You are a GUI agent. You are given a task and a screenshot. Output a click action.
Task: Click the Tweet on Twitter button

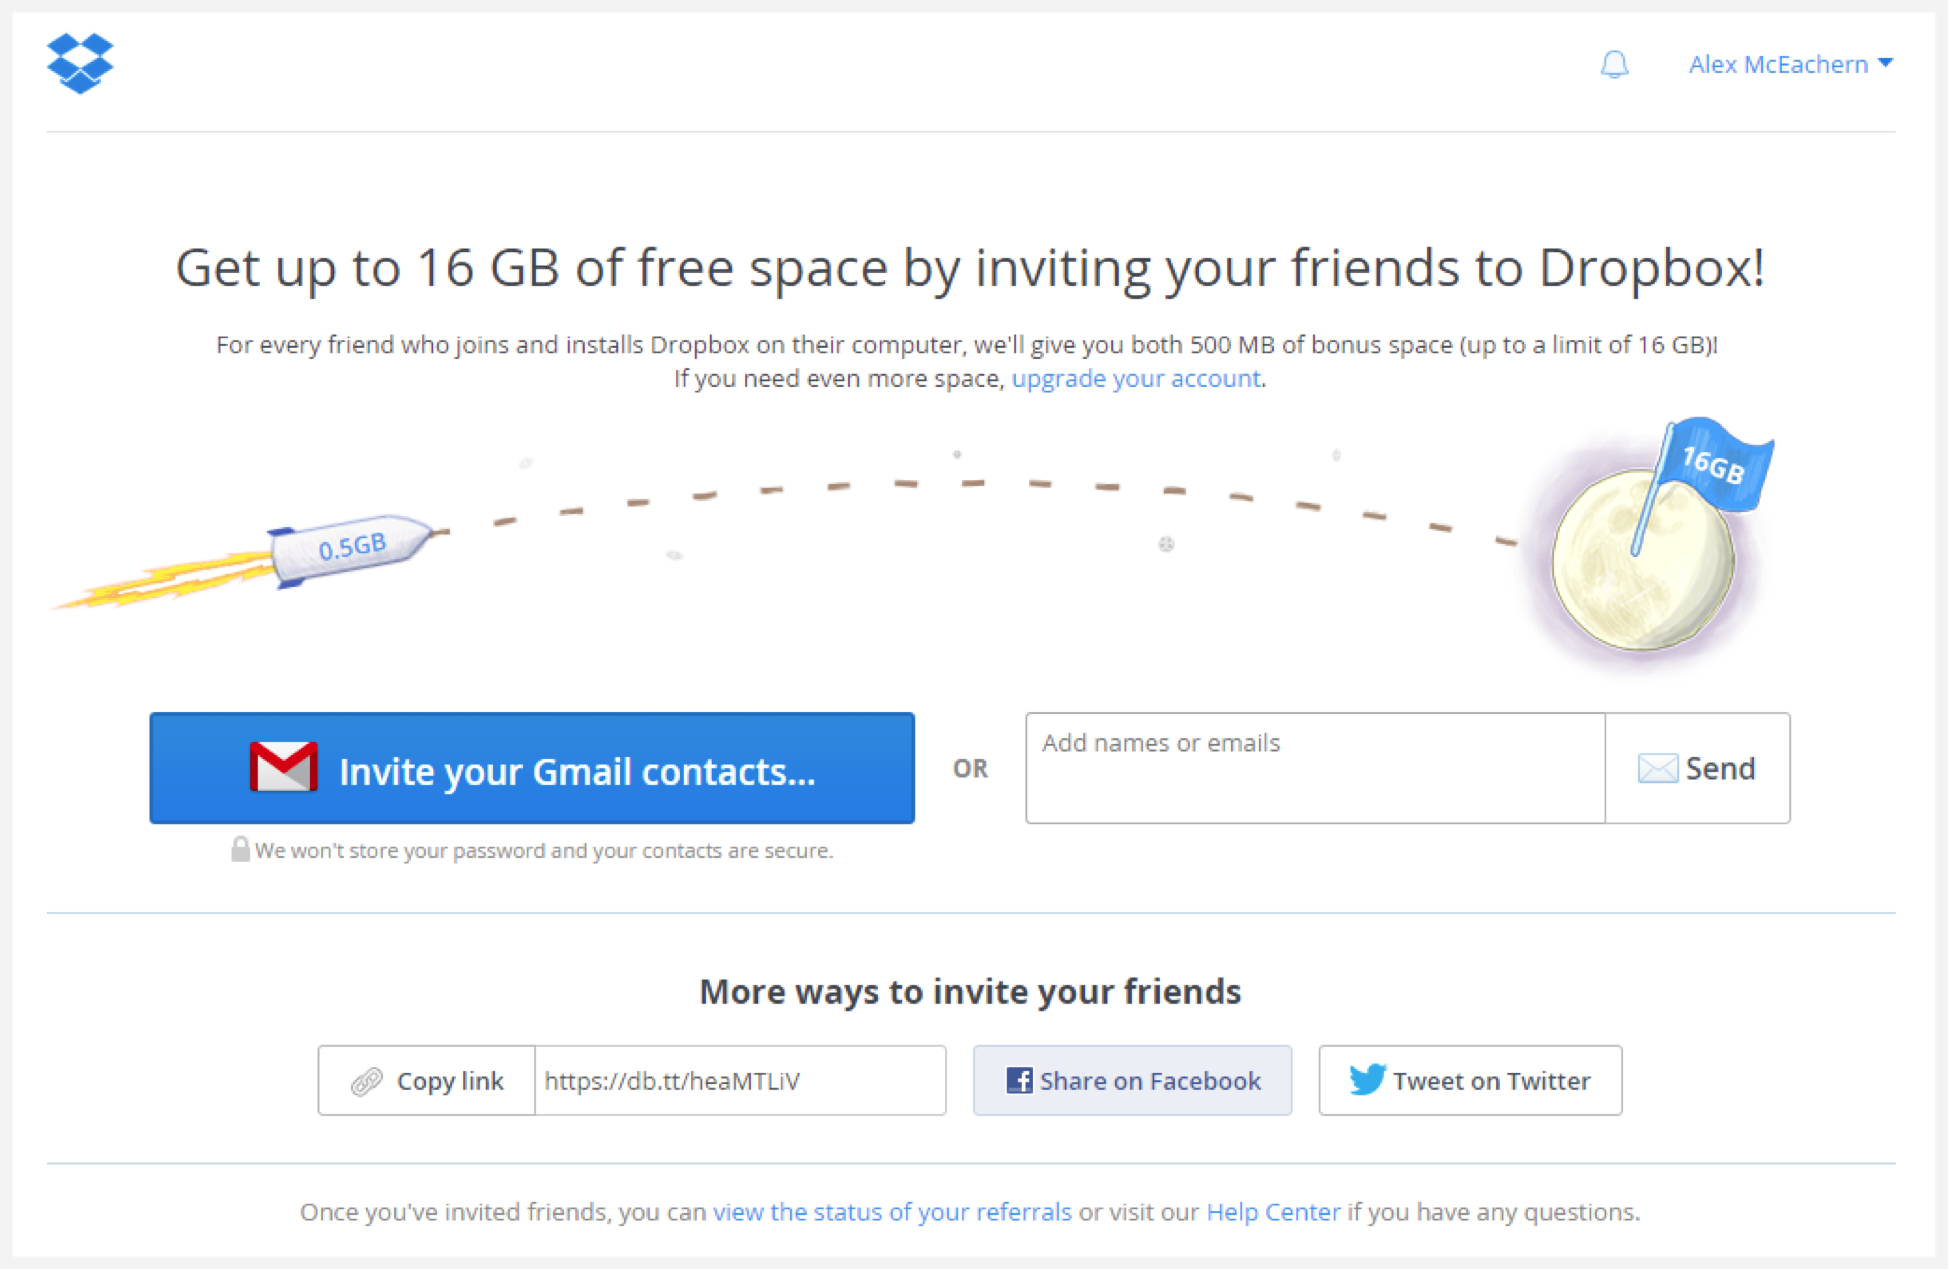(x=1467, y=1080)
